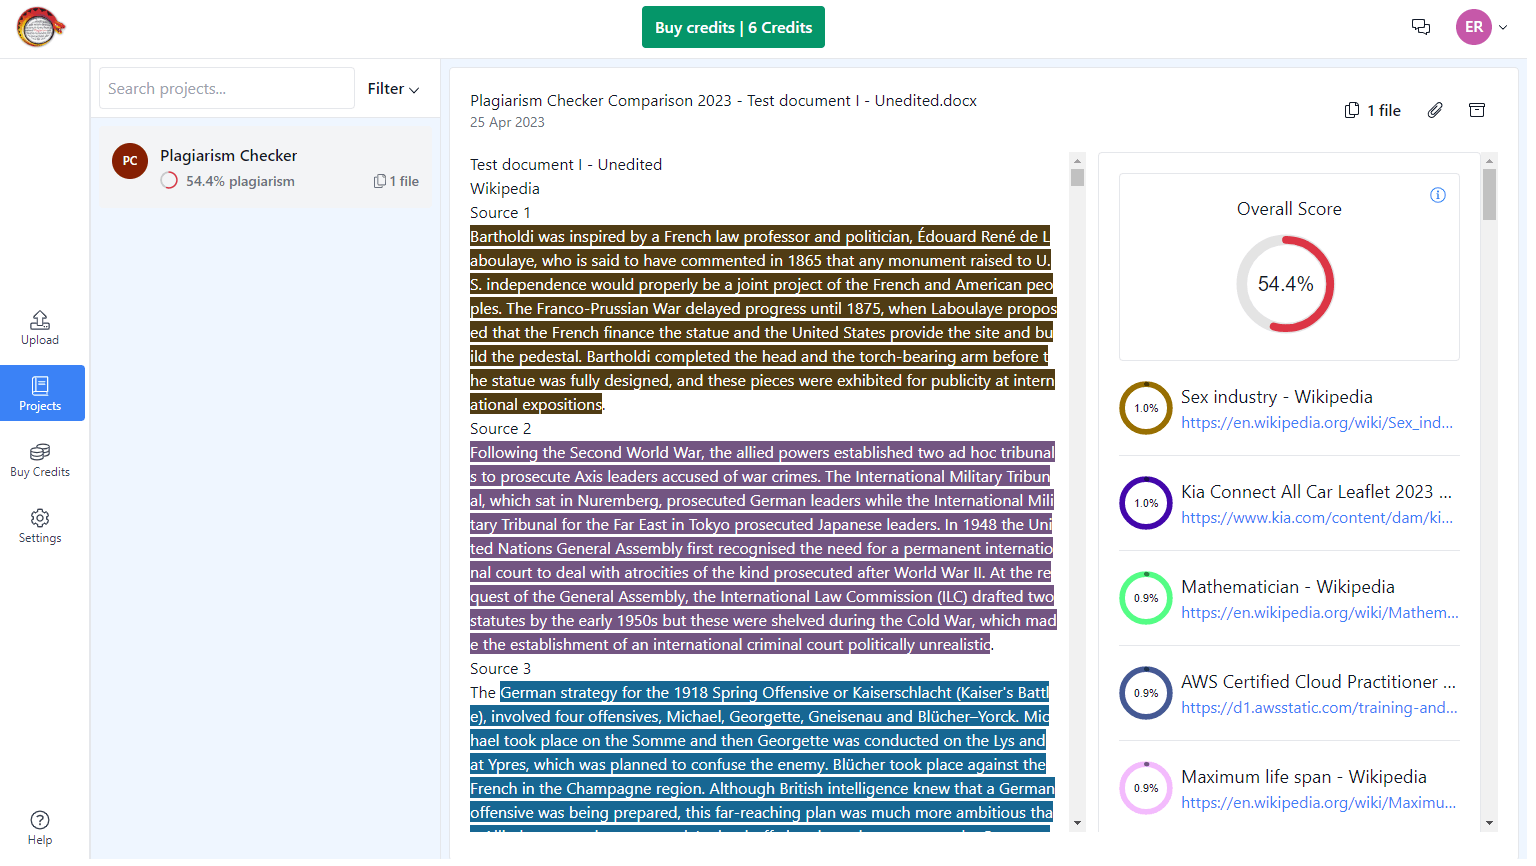Open Help at the sidebar bottom
The width and height of the screenshot is (1536, 866).
click(x=40, y=828)
